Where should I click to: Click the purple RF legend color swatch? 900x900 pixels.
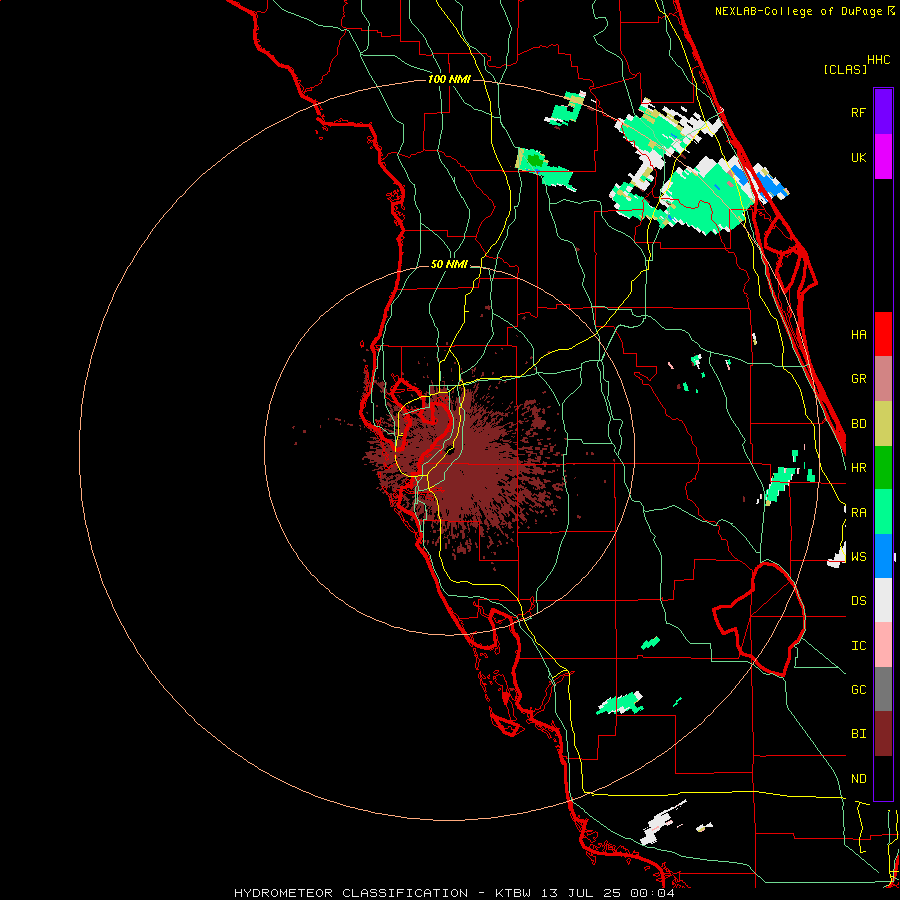(883, 112)
